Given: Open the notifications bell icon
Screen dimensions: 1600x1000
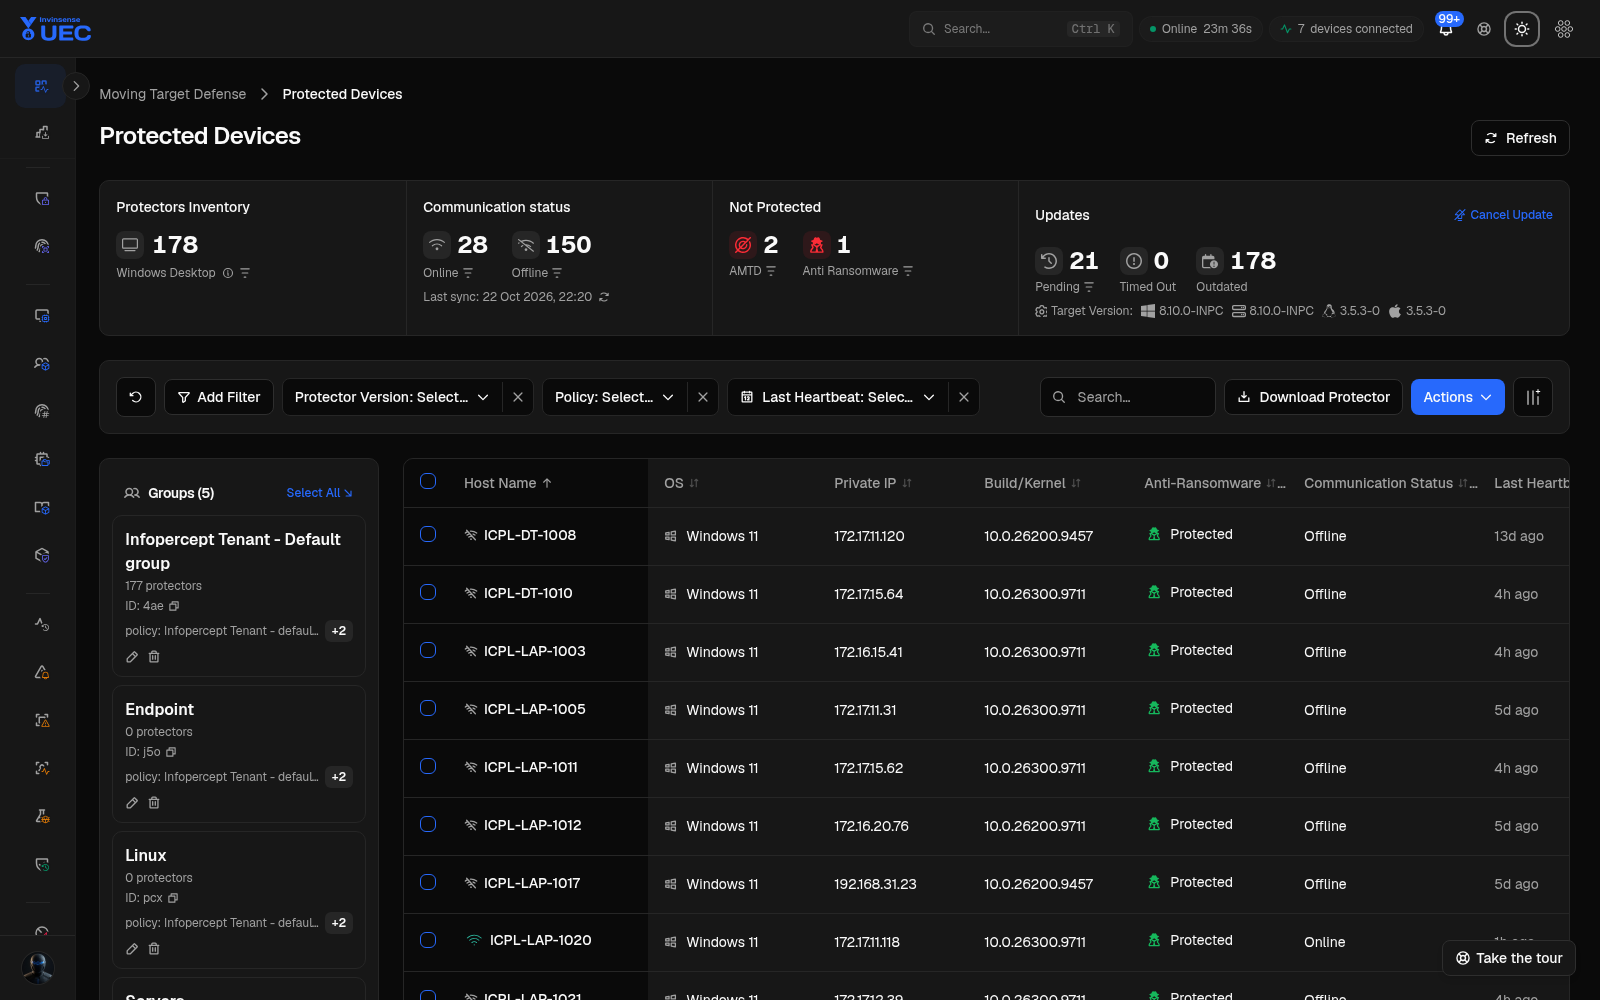Looking at the screenshot, I should [1446, 29].
